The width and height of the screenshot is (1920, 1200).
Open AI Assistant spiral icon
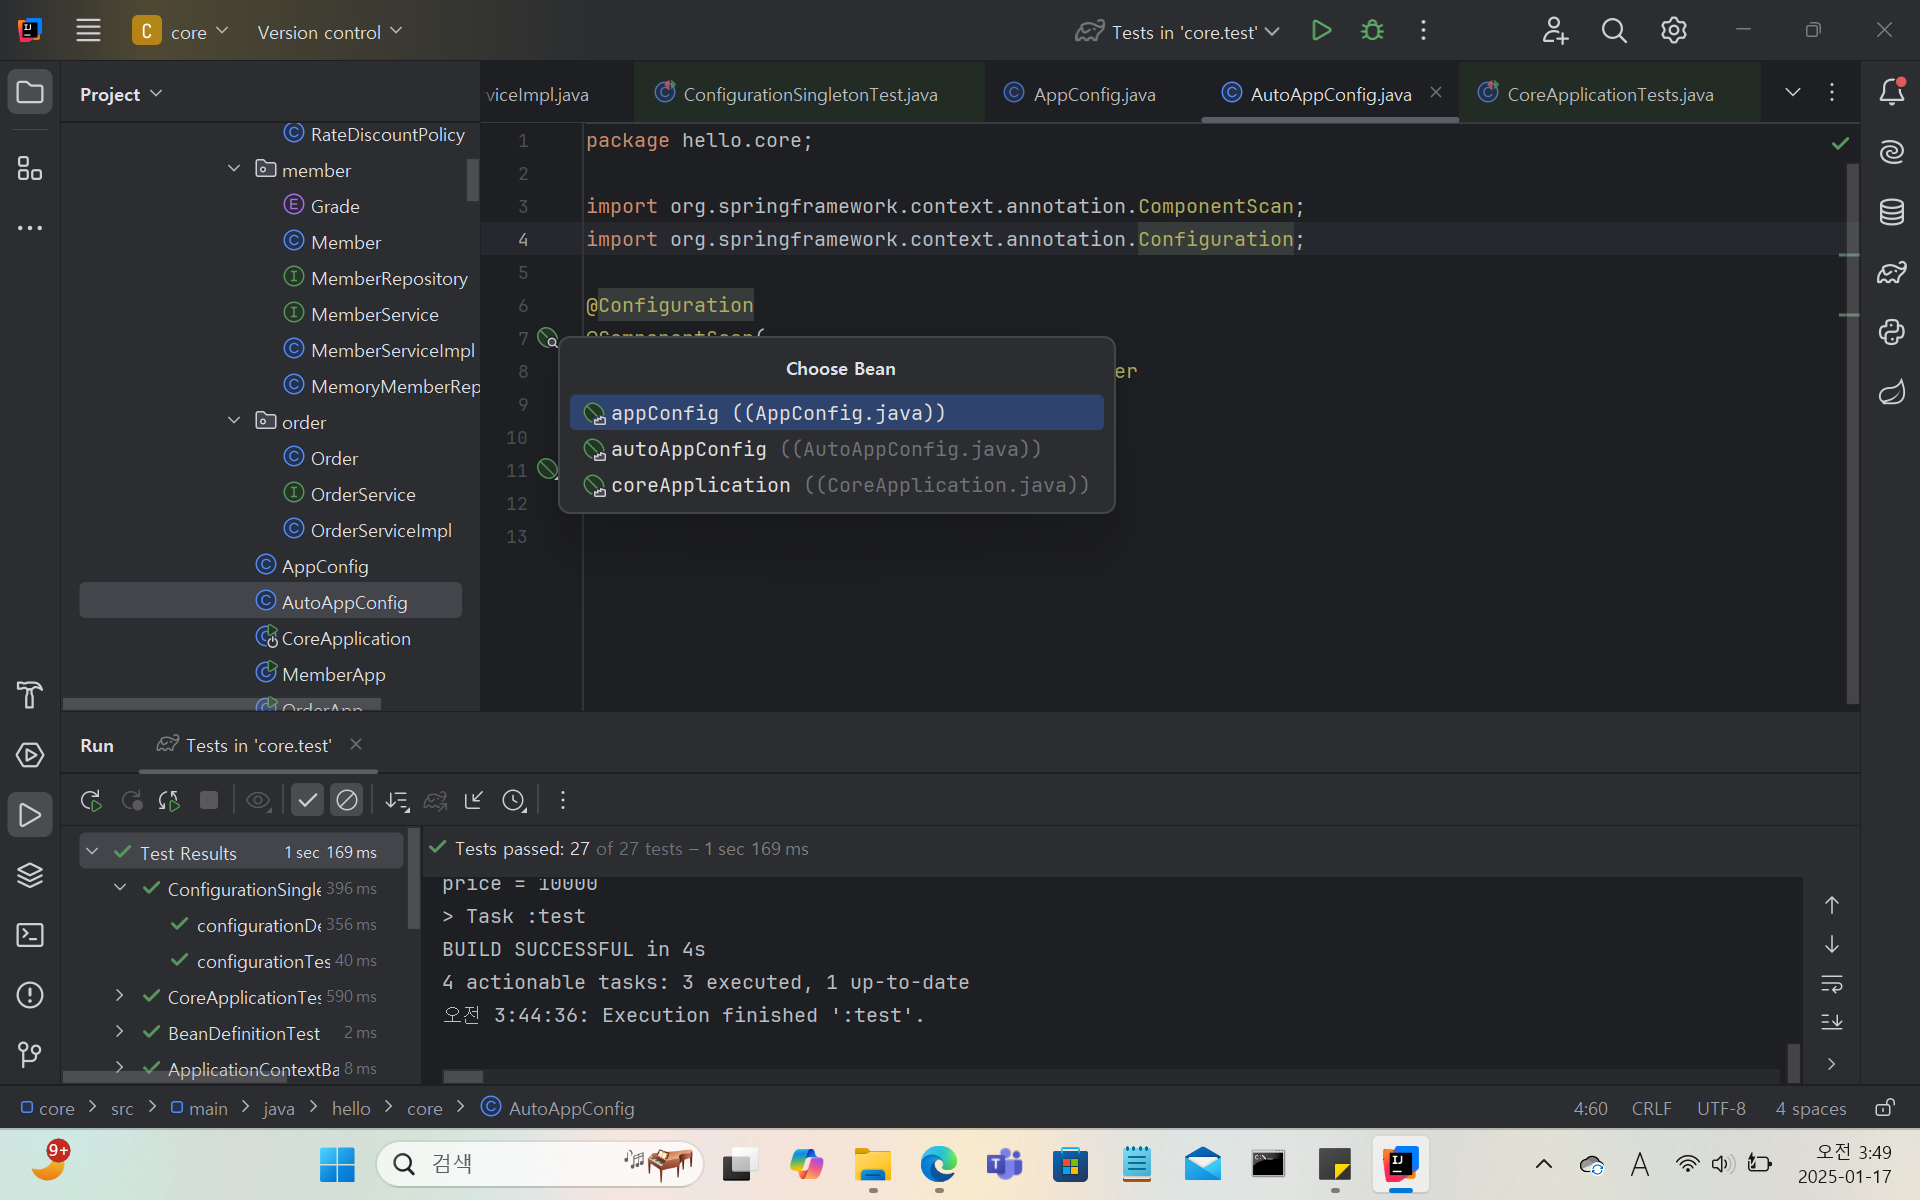coord(1891,152)
